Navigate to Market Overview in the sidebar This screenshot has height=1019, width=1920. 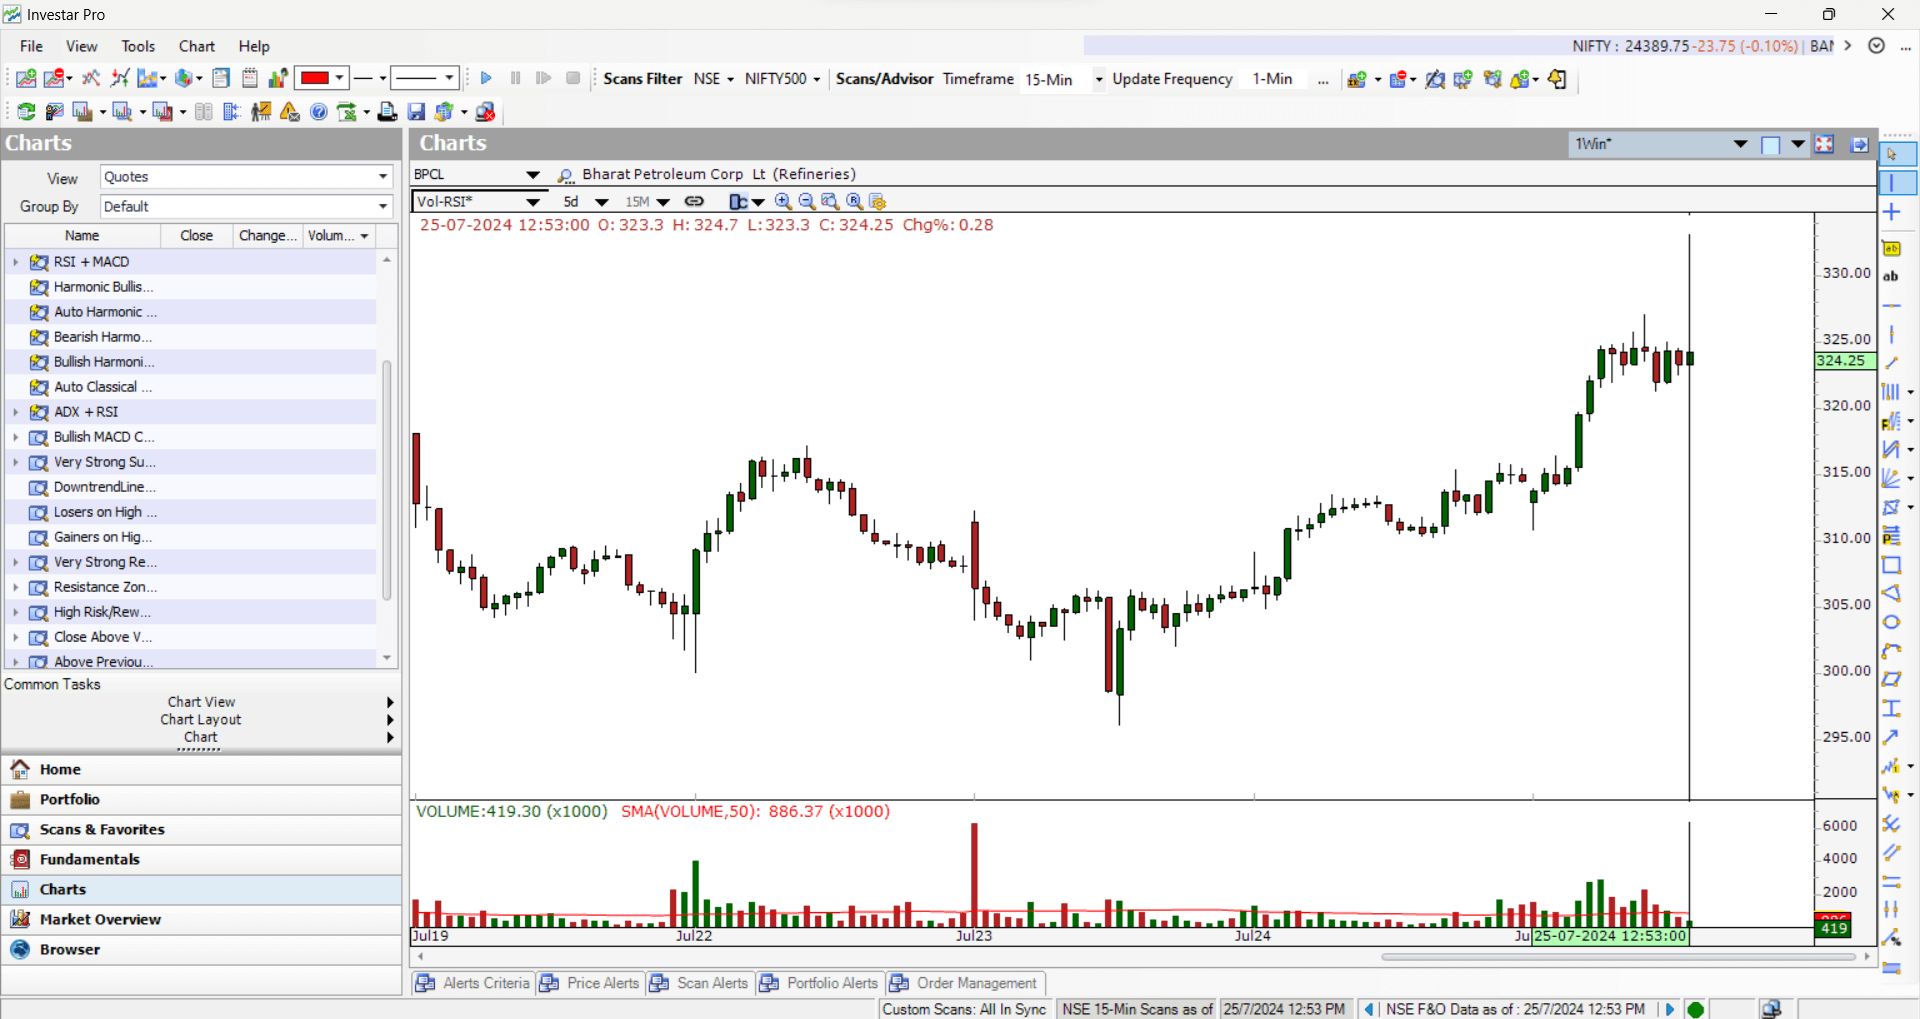click(100, 919)
